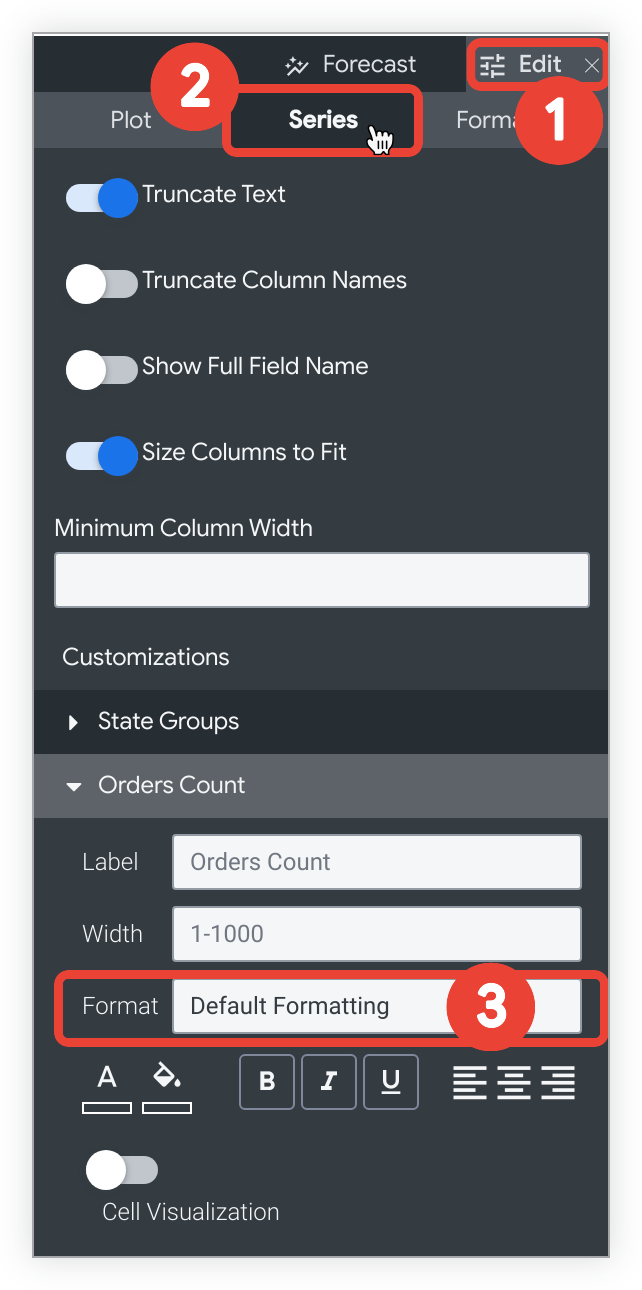
Task: Expand the State Groups section
Action: pyautogui.click(x=168, y=721)
